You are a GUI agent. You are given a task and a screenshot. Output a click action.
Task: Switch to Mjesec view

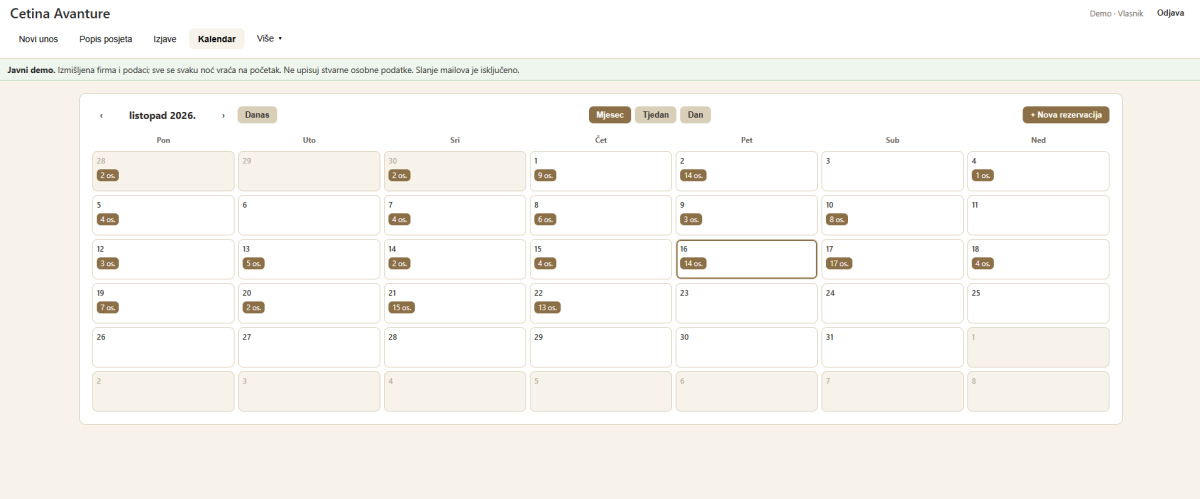coord(610,115)
